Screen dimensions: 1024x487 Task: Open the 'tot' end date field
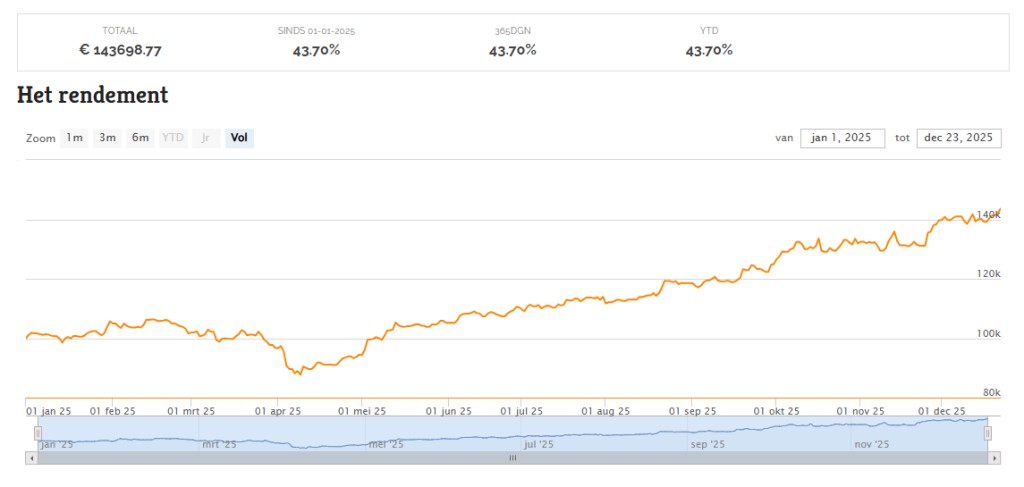click(959, 138)
